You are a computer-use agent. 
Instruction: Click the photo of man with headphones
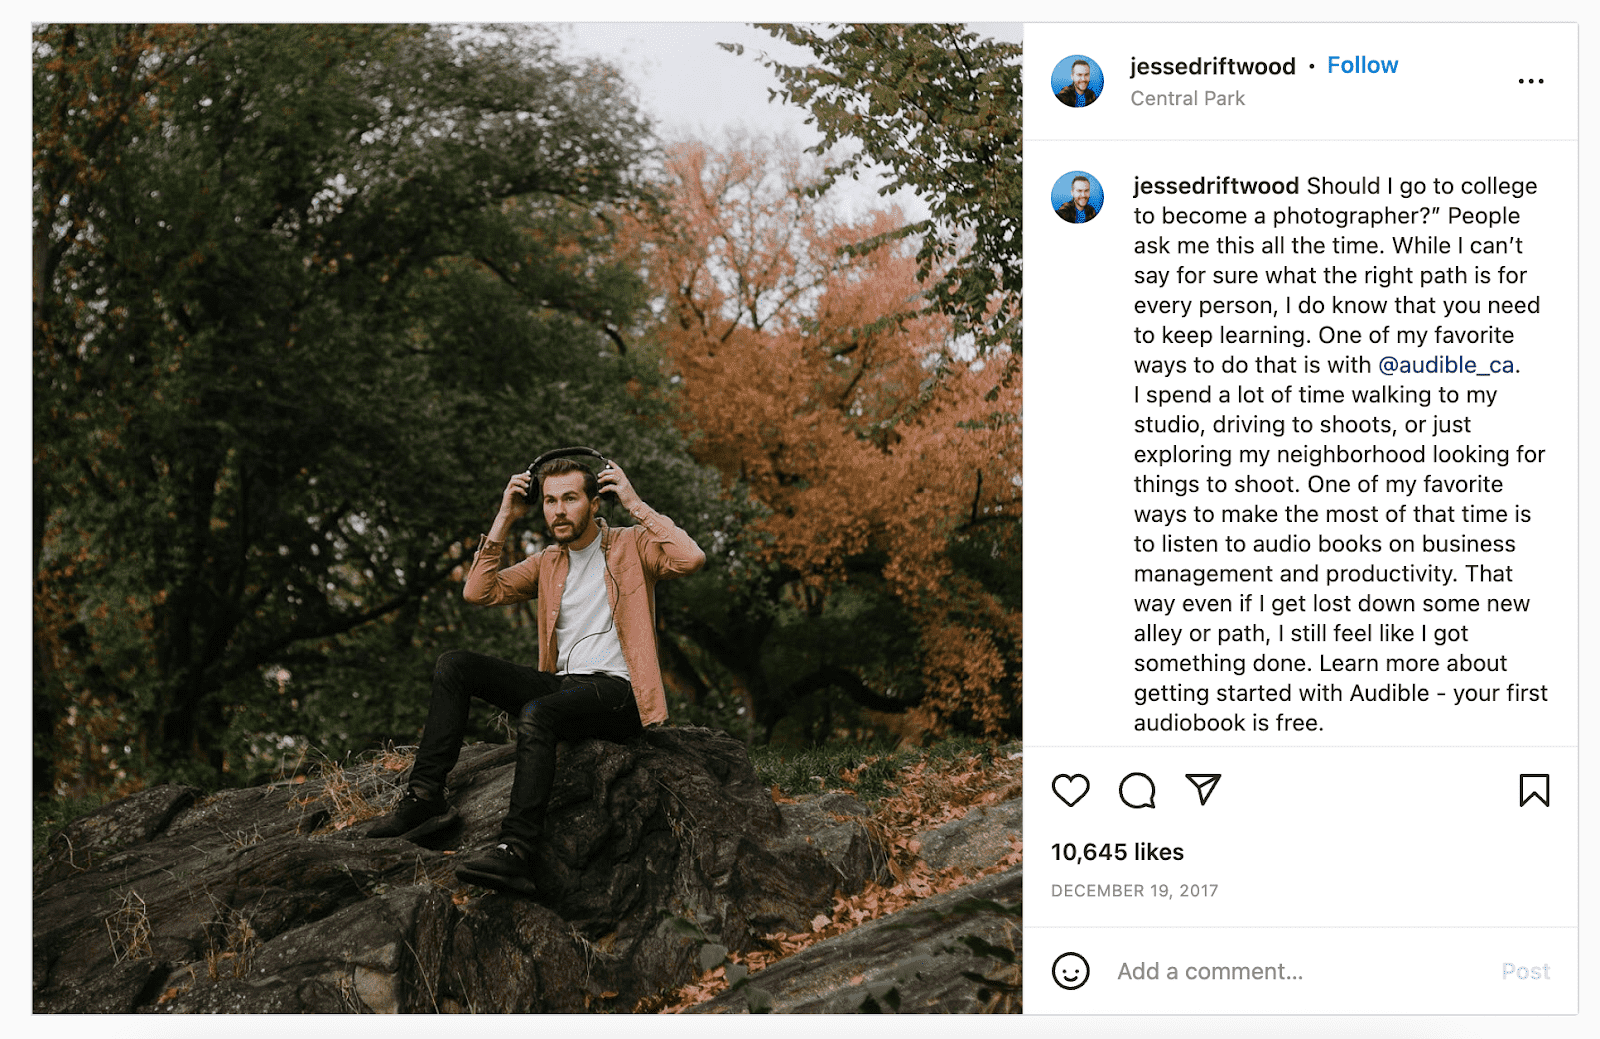[x=527, y=519]
